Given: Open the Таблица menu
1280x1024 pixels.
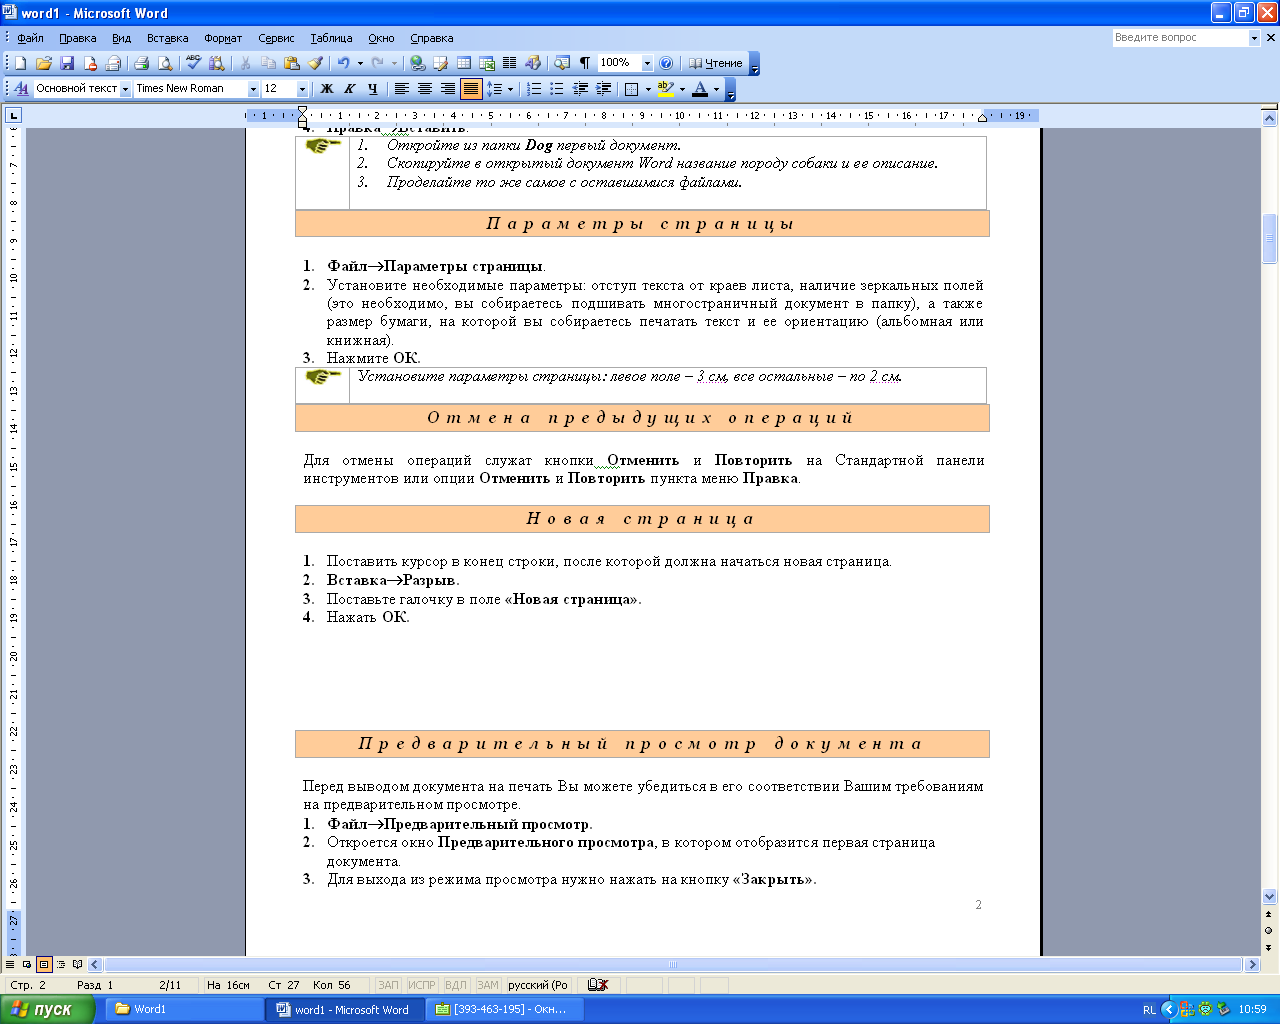Looking at the screenshot, I should 331,38.
